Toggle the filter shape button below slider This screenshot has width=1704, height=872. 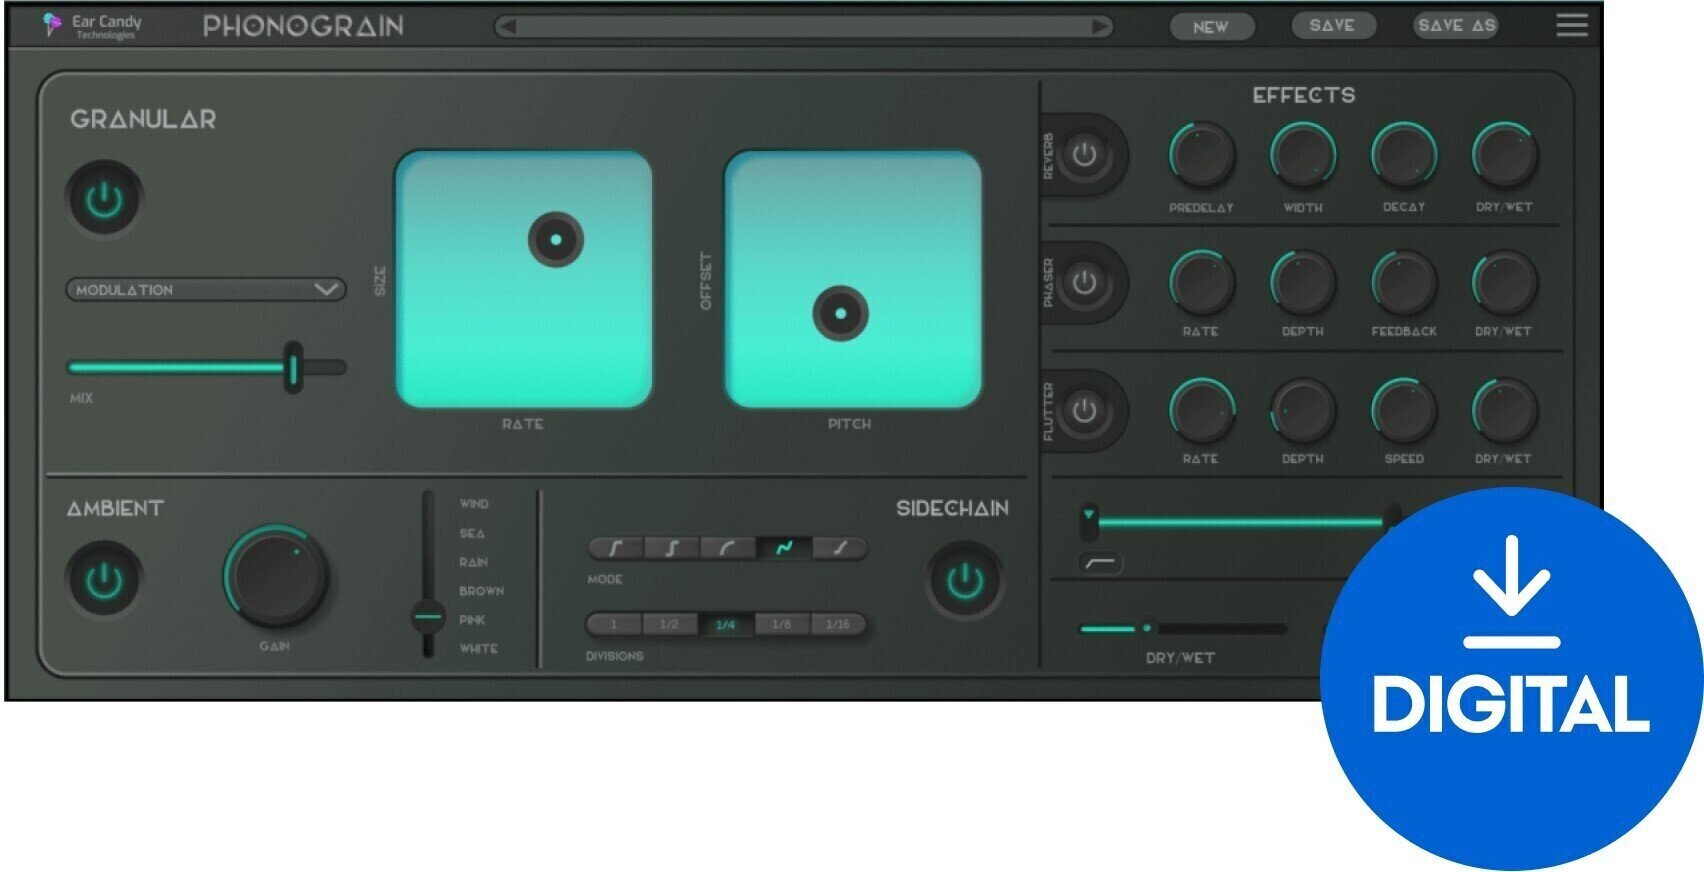[1101, 564]
